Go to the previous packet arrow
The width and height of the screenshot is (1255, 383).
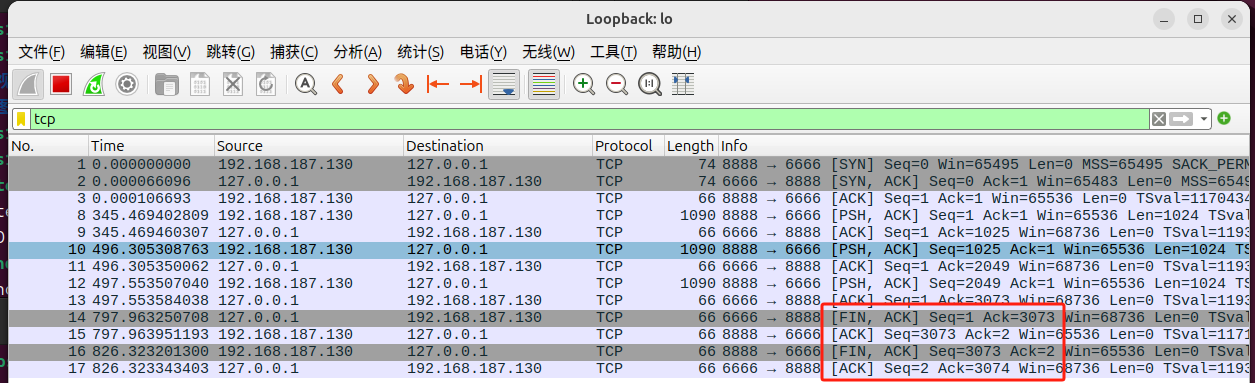(338, 84)
